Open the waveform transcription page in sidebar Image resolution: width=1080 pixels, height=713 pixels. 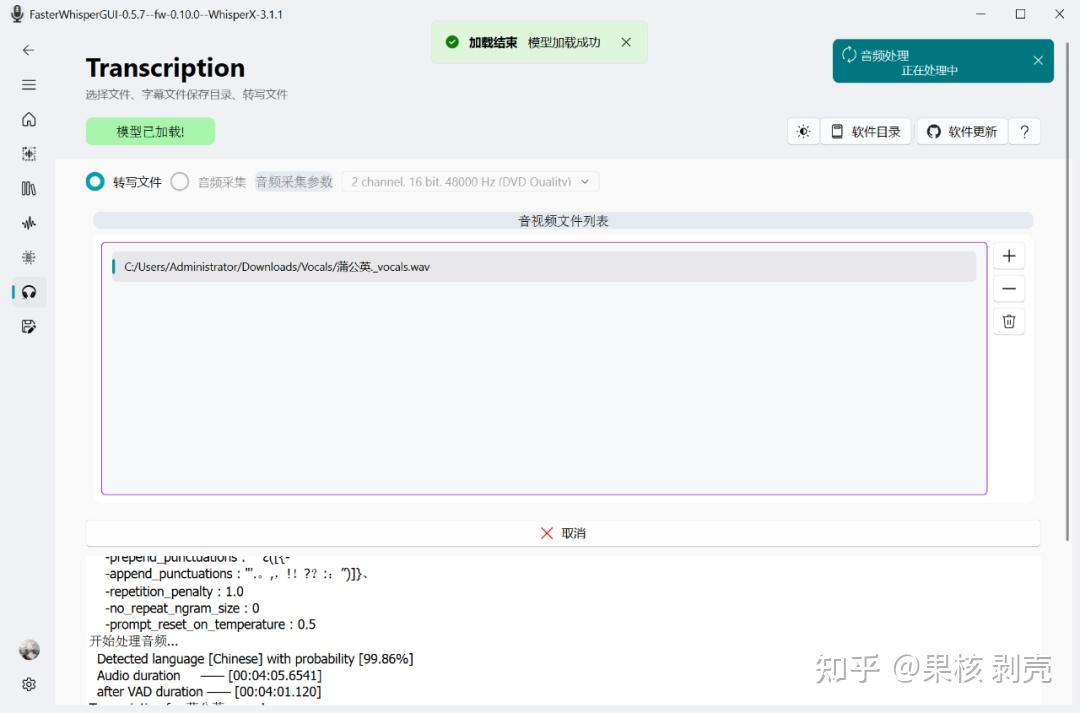[x=28, y=222]
